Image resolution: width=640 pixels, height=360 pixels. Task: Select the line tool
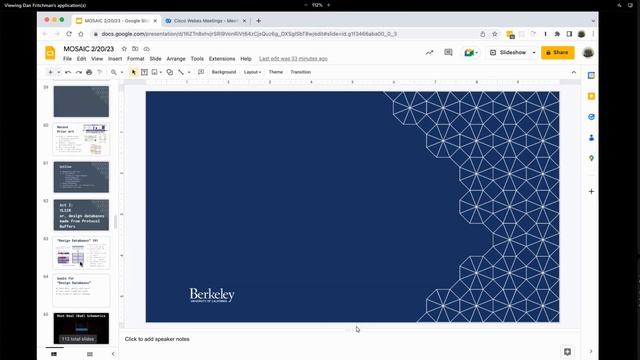[x=181, y=72]
